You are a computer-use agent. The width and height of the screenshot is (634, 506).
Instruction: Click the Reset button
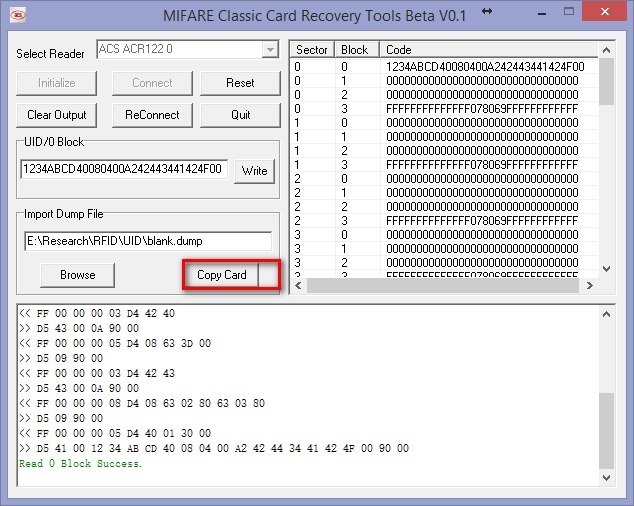240,83
